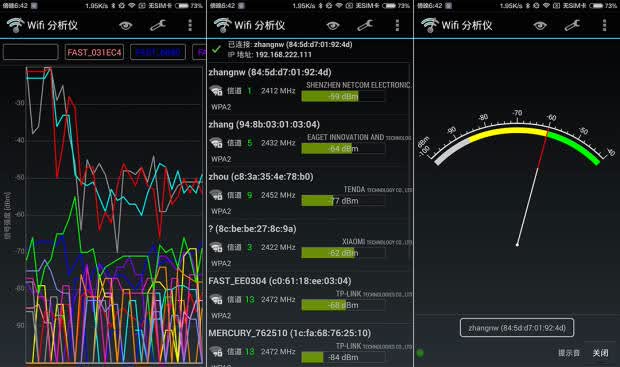
Task: Tap wifi icon of Xiaomi hidden network
Action: pos(216,247)
